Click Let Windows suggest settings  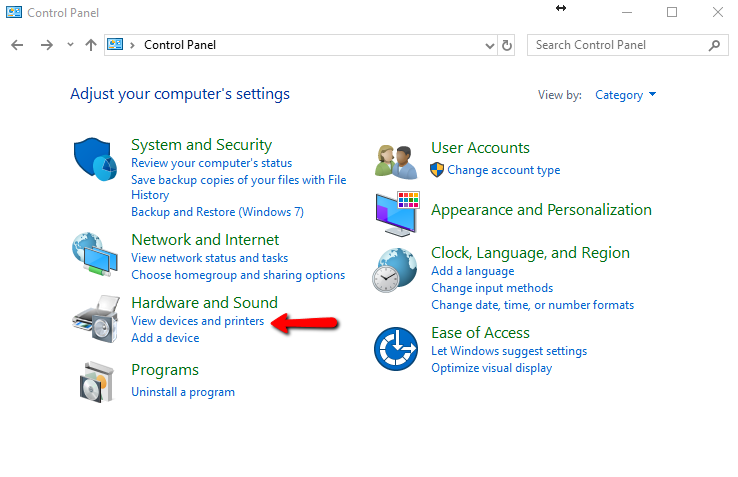(509, 351)
